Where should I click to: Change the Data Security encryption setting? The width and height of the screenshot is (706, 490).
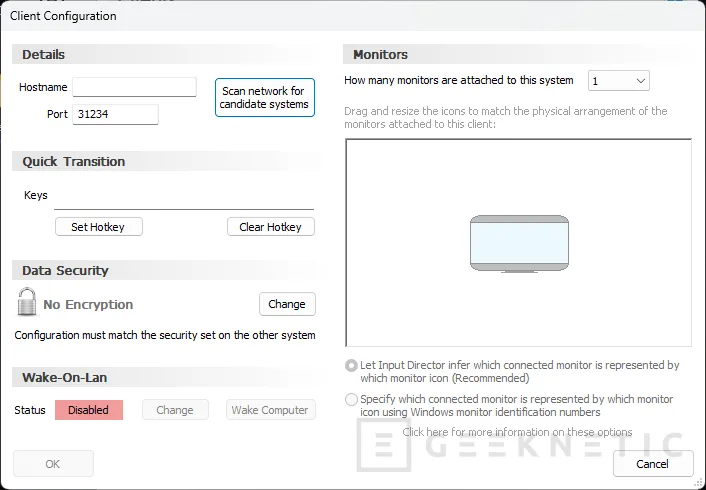287,304
